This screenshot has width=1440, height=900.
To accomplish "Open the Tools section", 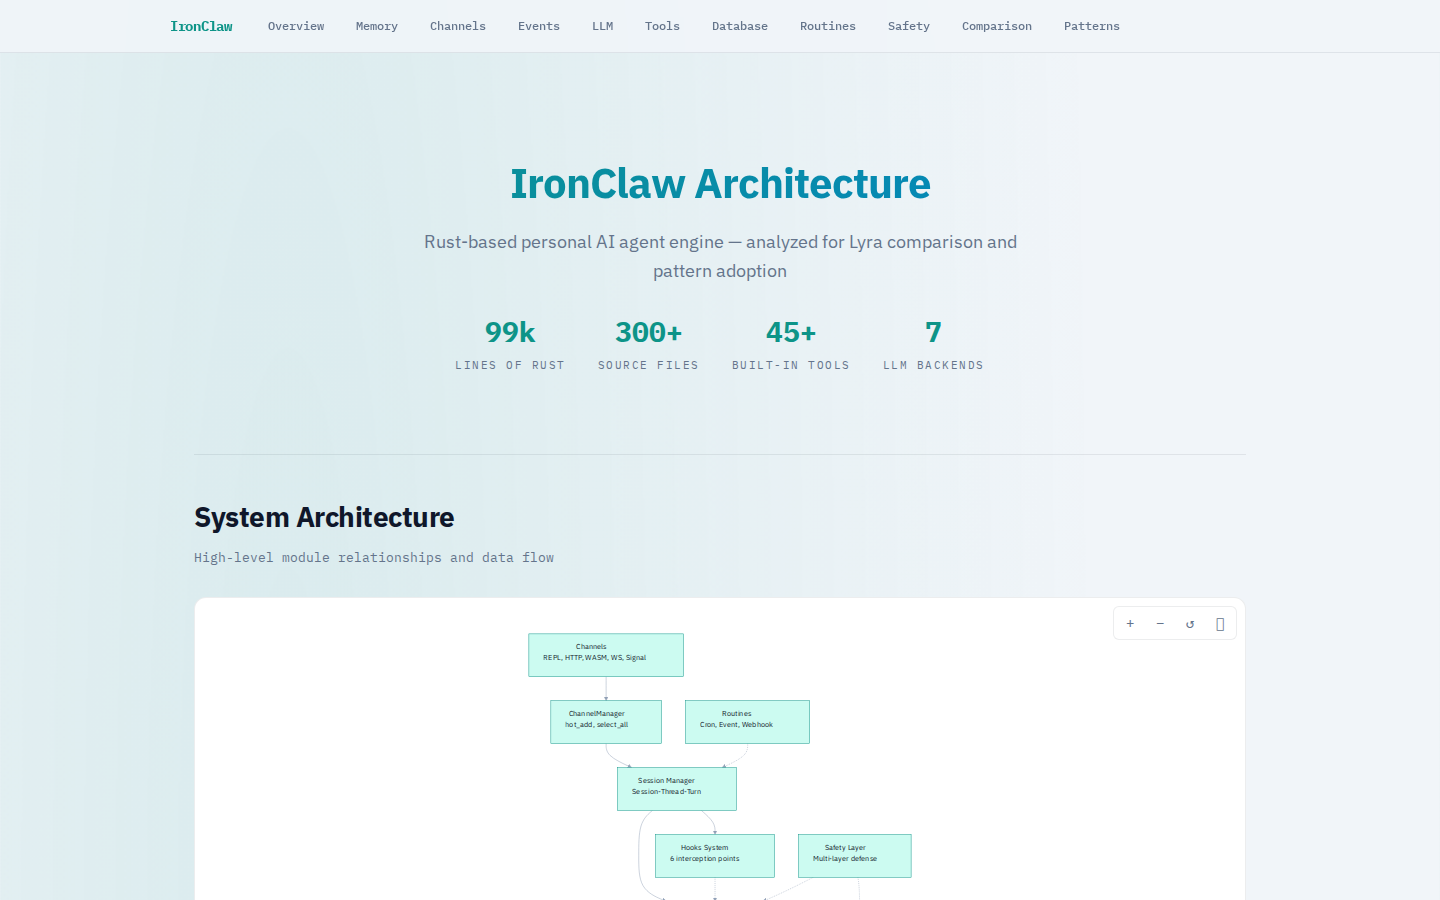I will click(x=662, y=26).
